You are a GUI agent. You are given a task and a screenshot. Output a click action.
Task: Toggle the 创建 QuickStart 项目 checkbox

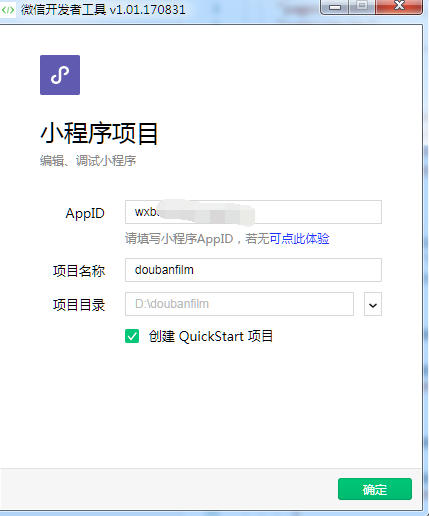(x=132, y=336)
